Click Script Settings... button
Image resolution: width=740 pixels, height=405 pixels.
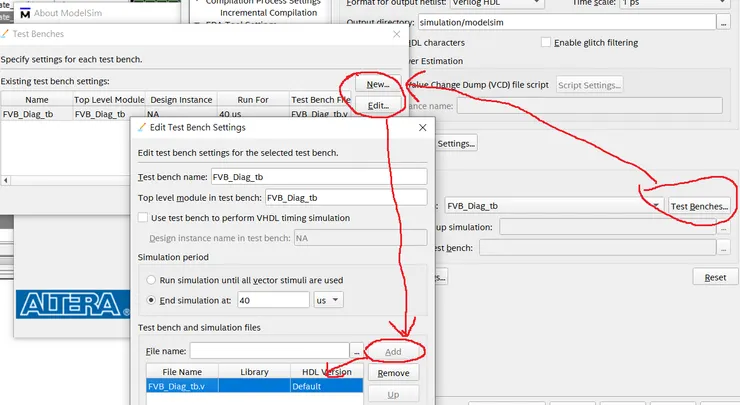[x=589, y=85]
